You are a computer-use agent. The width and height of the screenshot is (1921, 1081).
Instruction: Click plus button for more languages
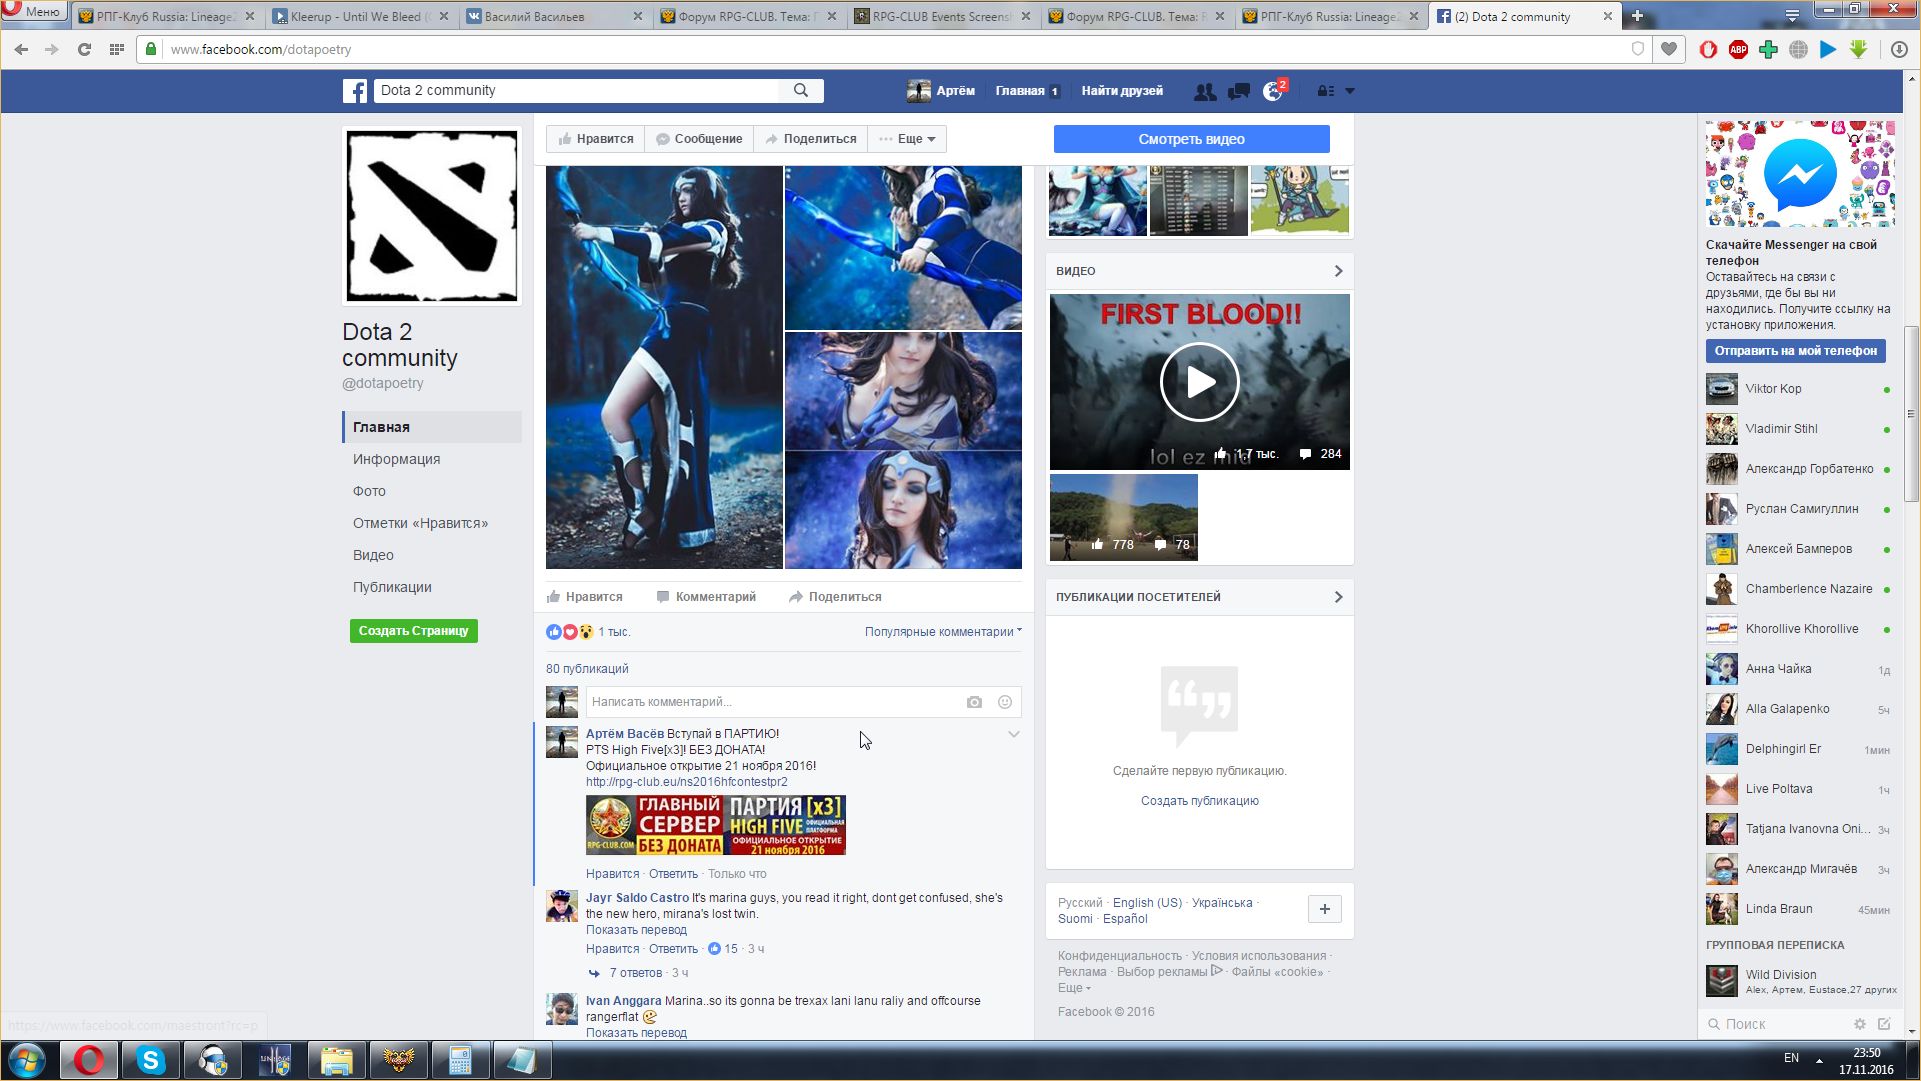click(x=1324, y=909)
